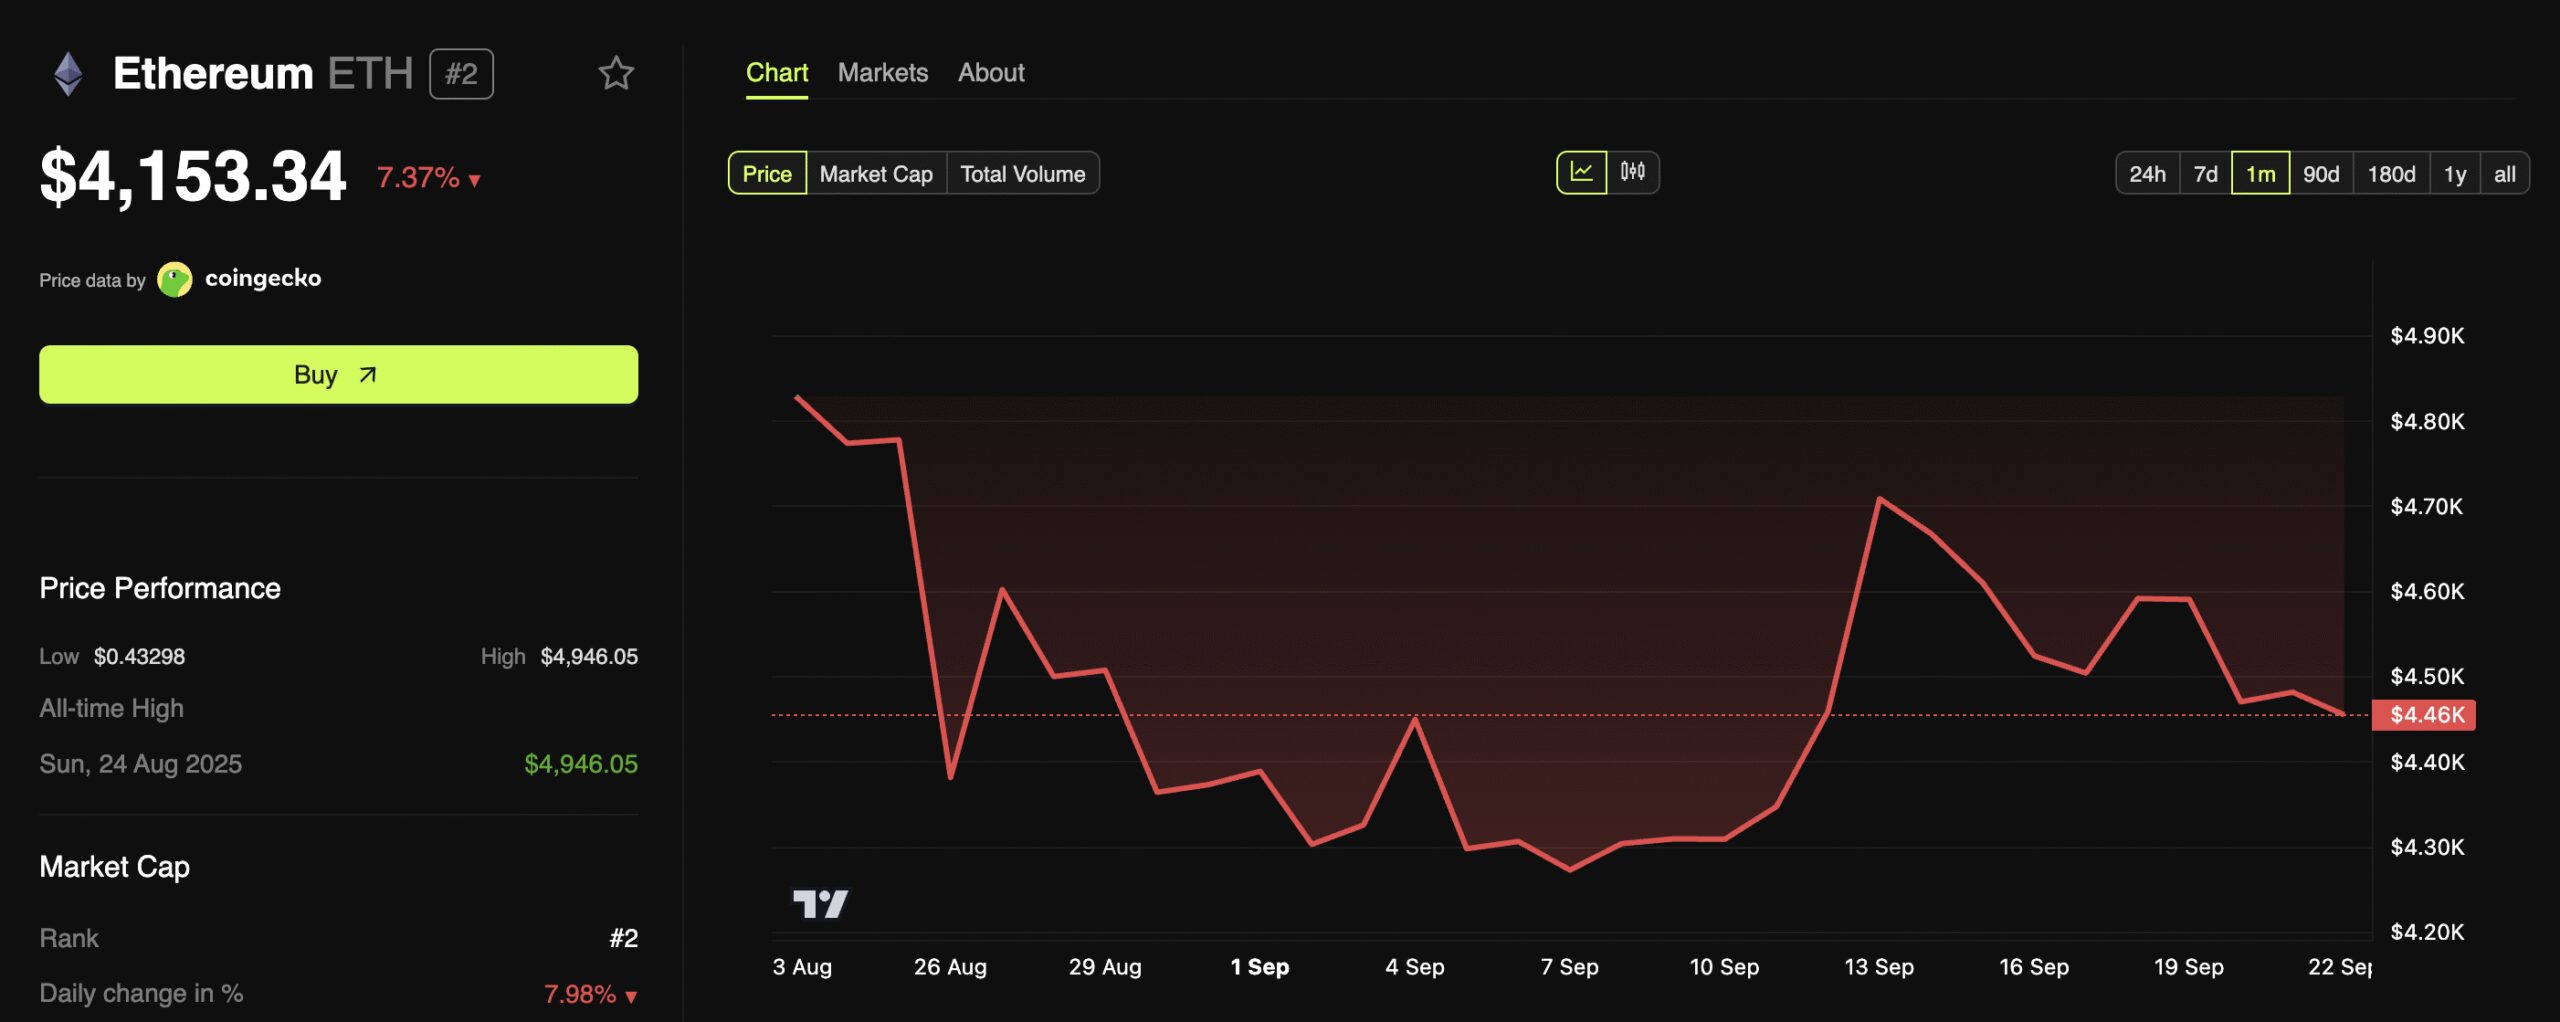Toggle chart to Market Cap
This screenshot has width=2560, height=1022.
876,174
